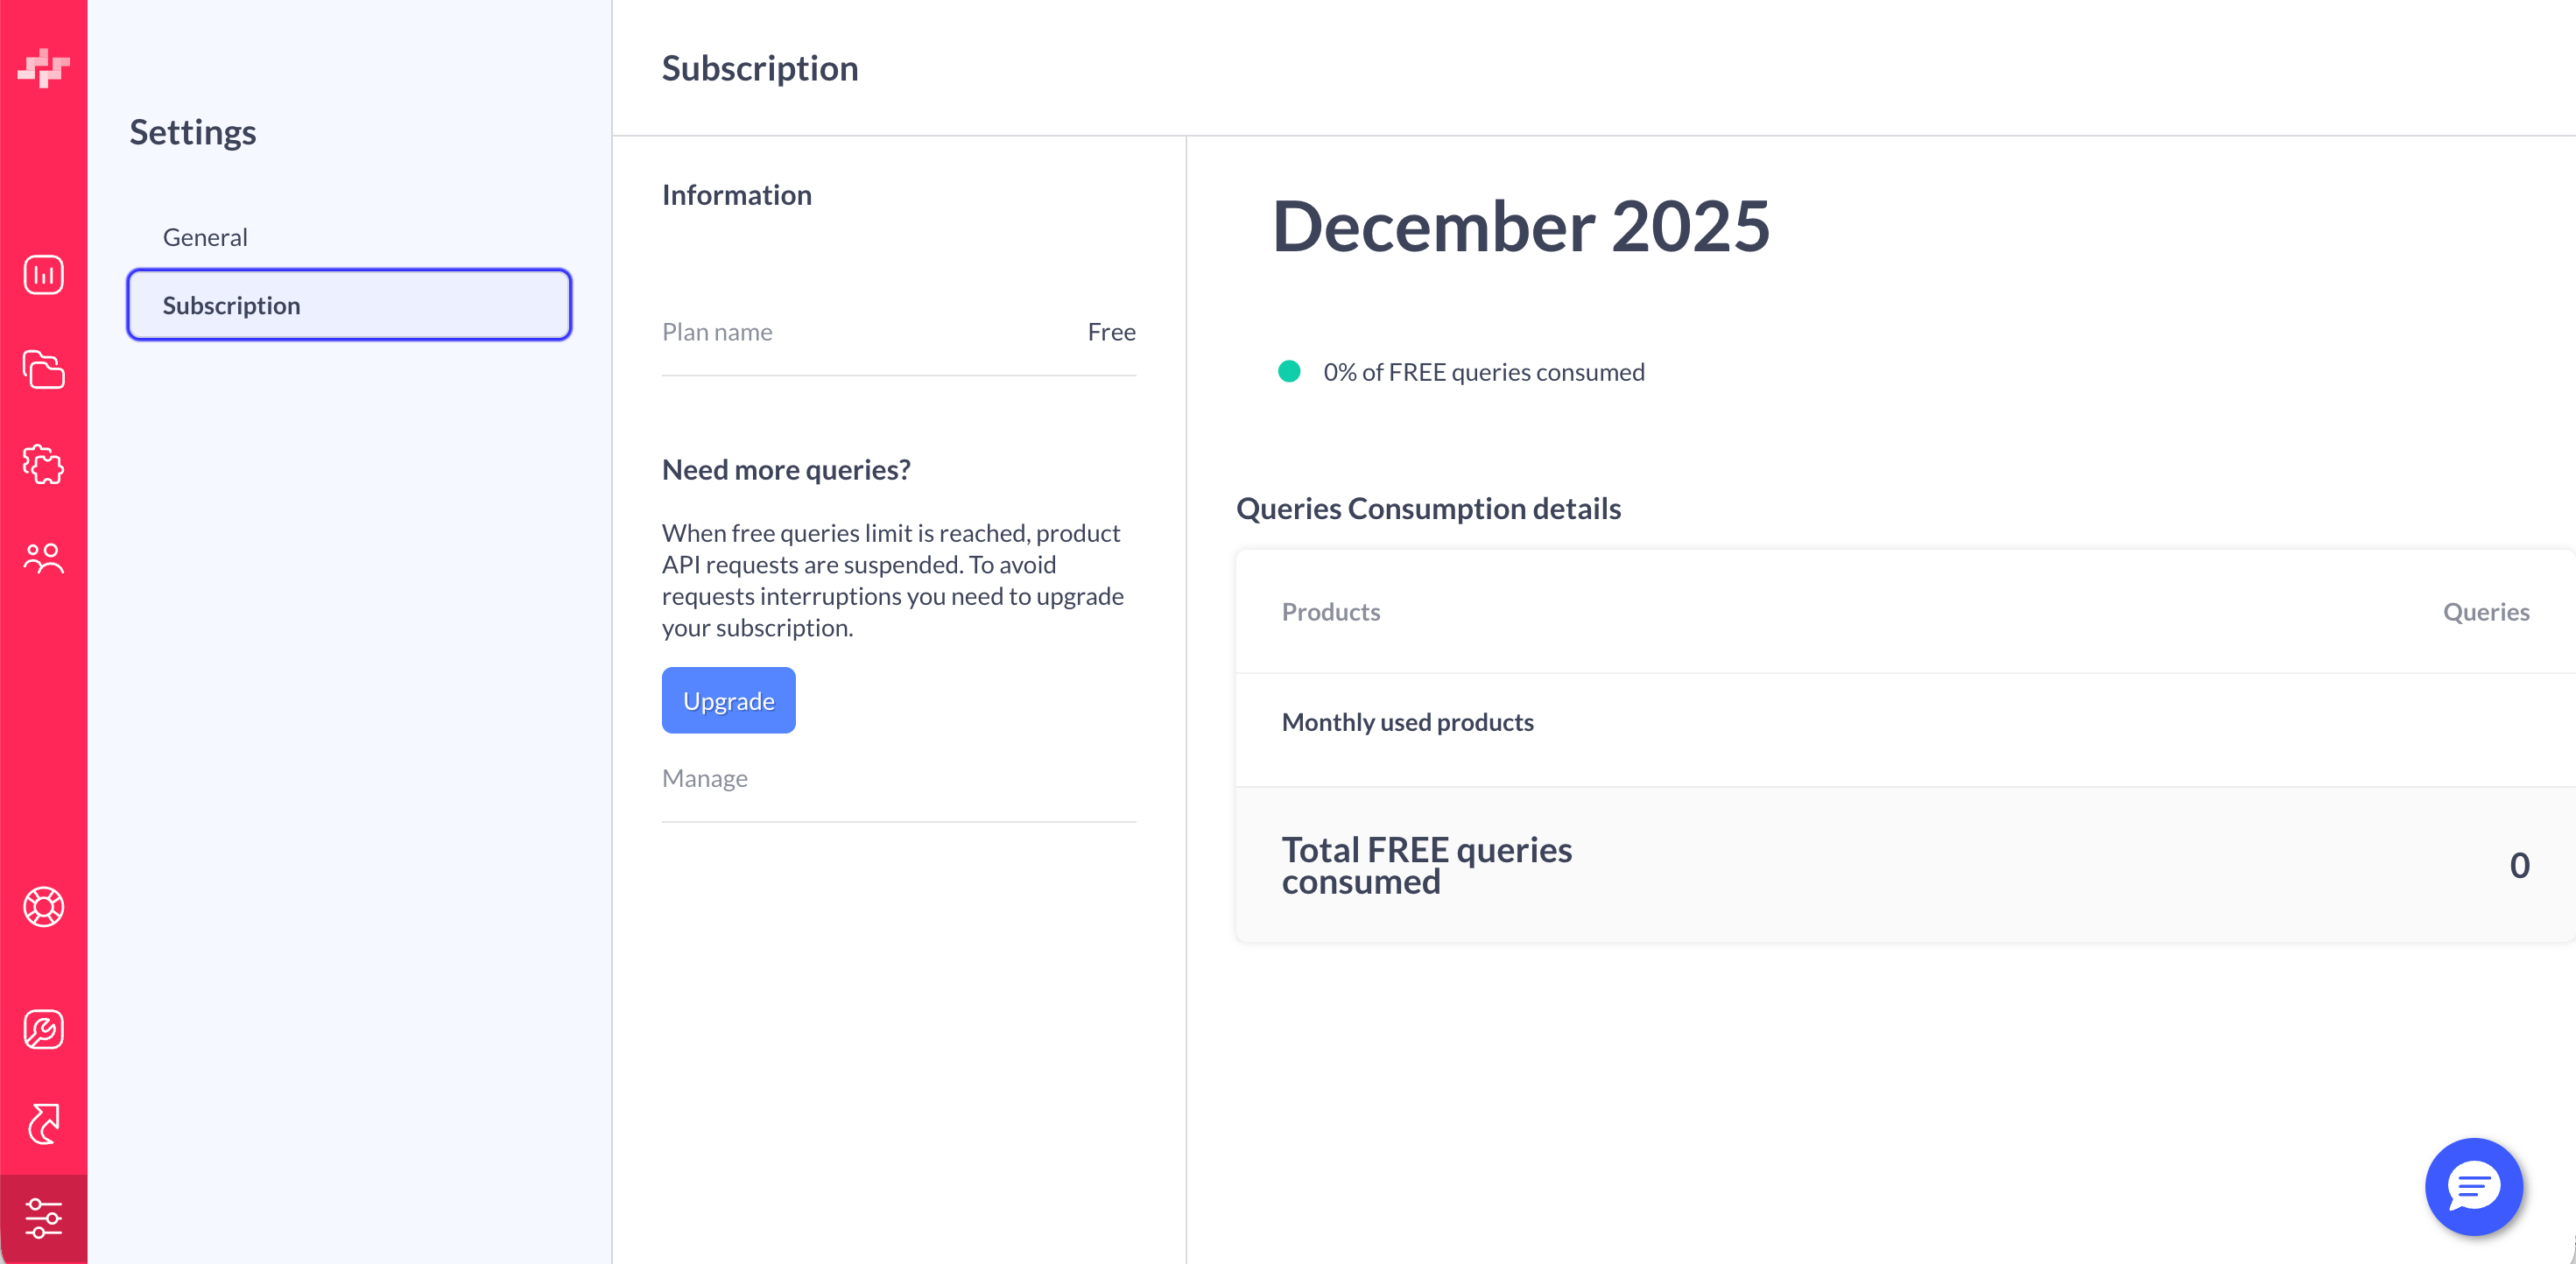
Task: Click the green consumption status dot
Action: [1289, 372]
